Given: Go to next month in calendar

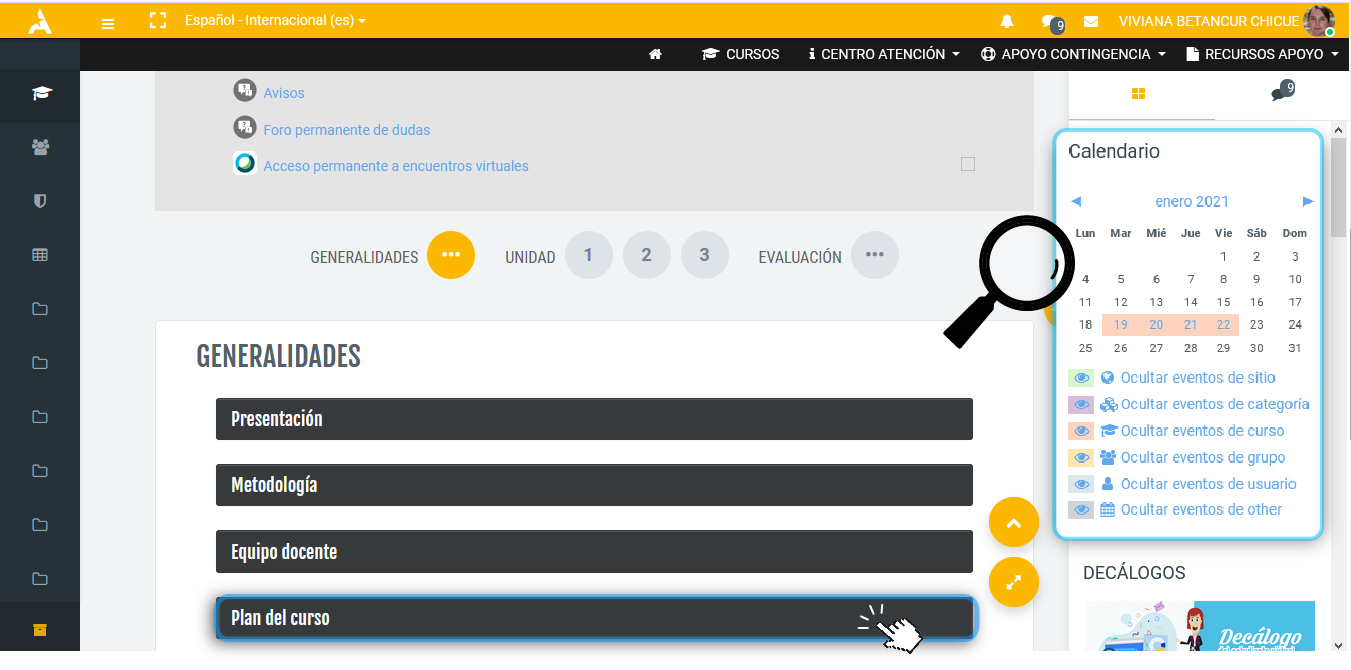Looking at the screenshot, I should [1307, 202].
